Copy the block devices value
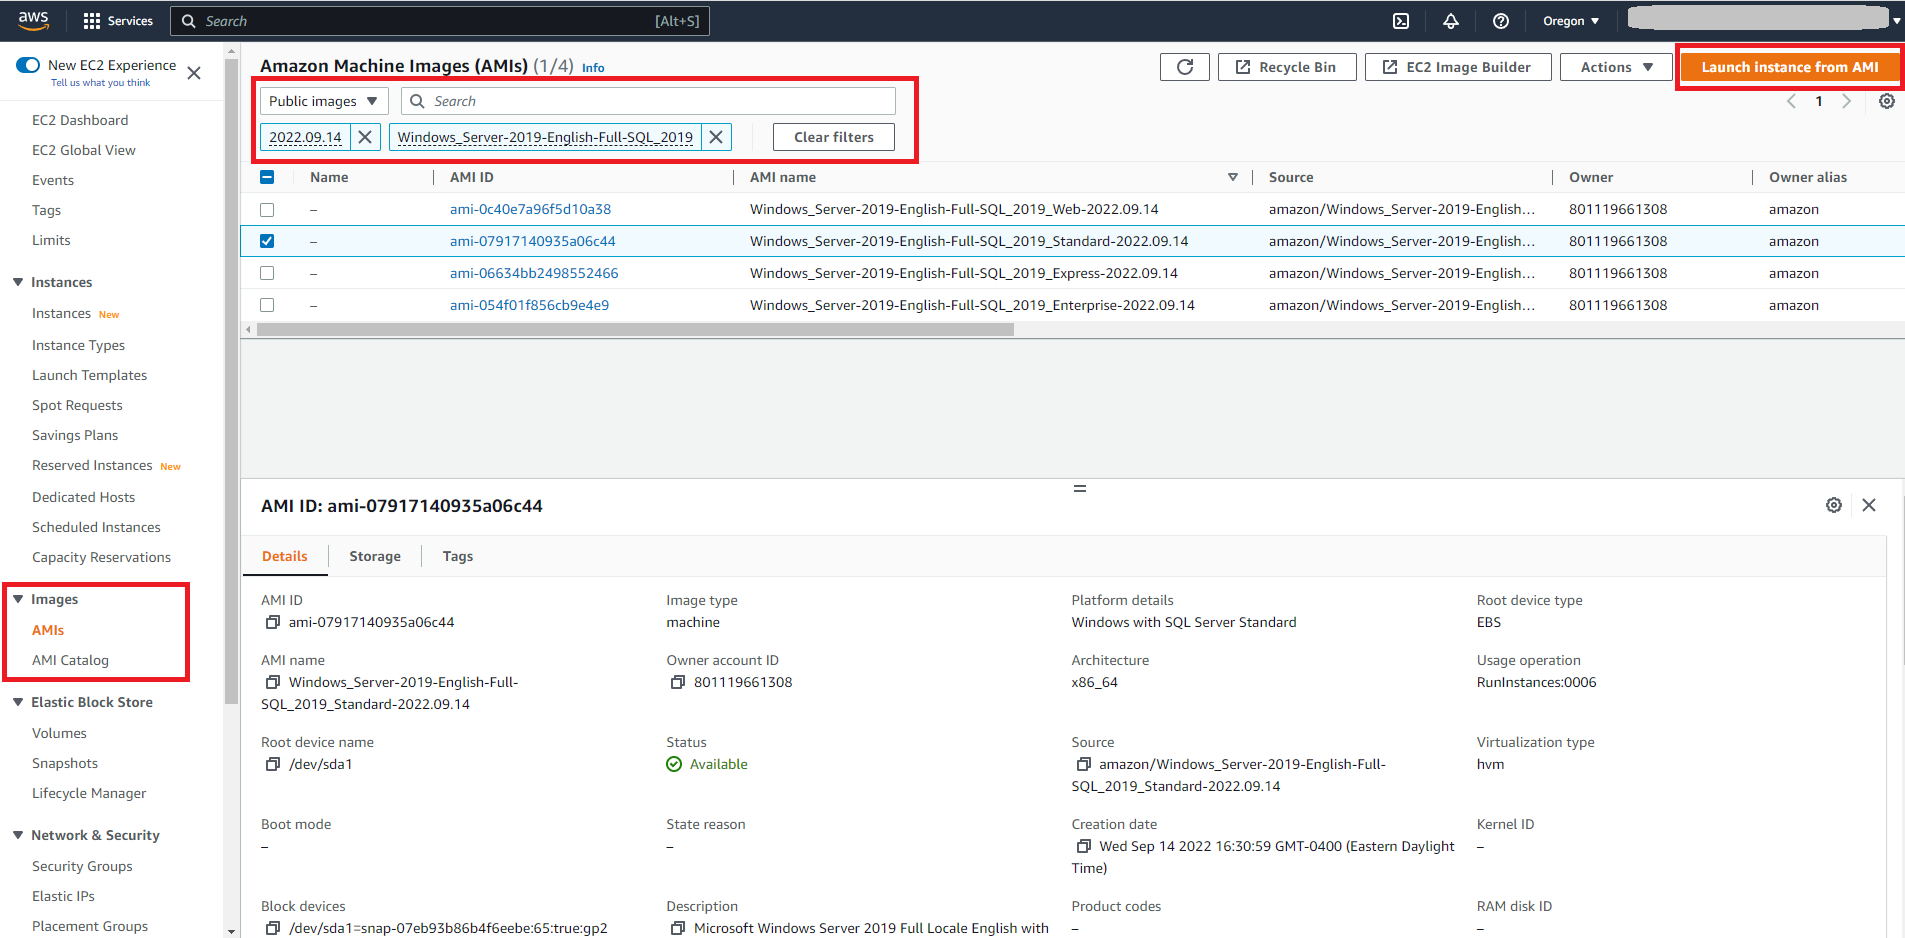Viewport: 1905px width, 938px height. pos(272,928)
